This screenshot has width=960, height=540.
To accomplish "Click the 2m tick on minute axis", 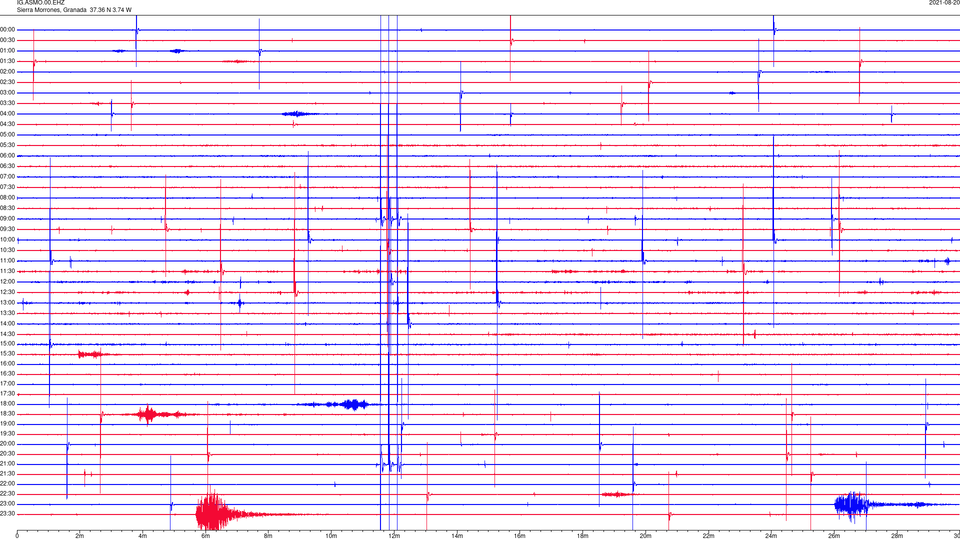I will tap(80, 536).
